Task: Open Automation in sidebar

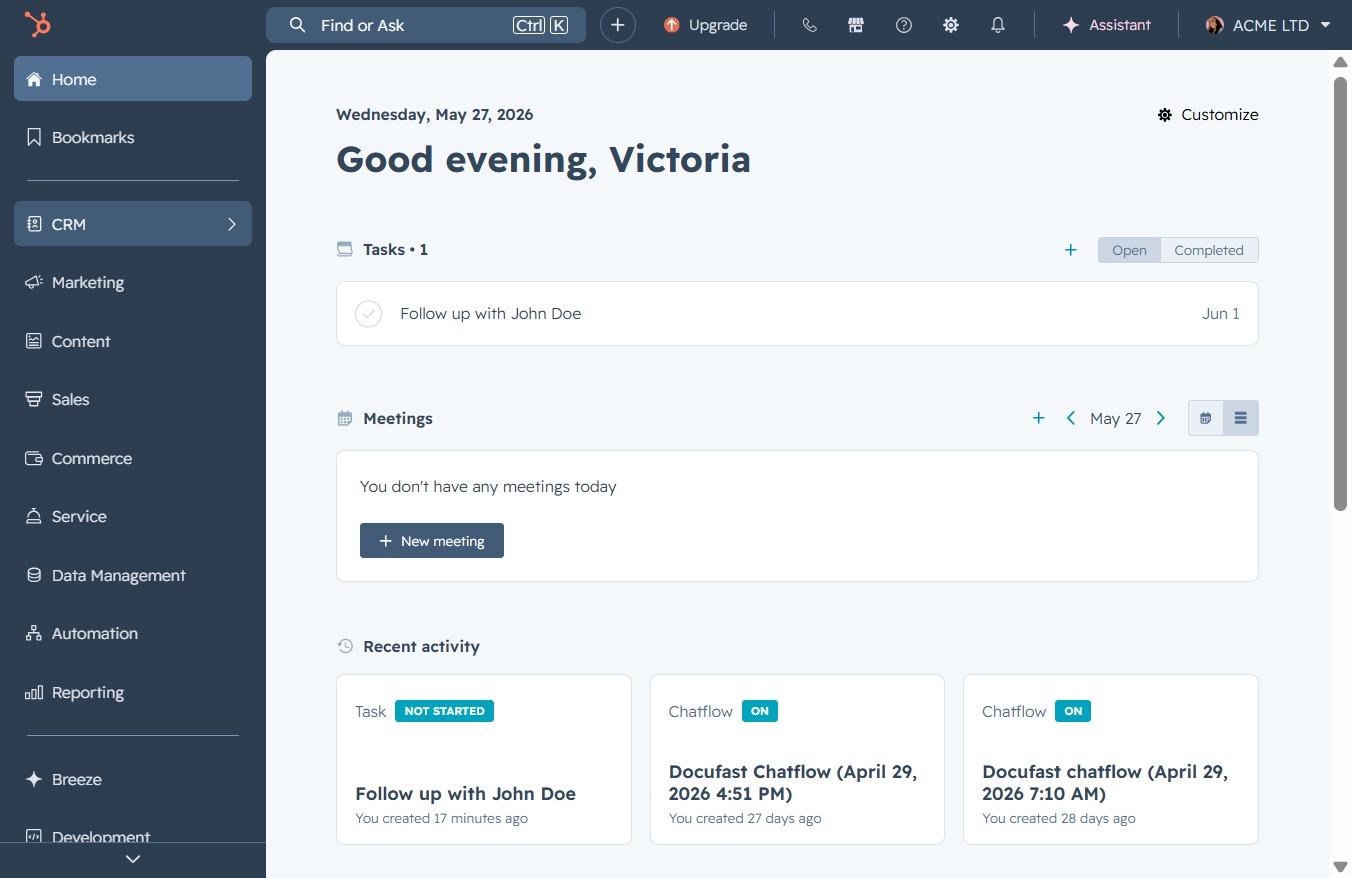Action: [x=133, y=633]
